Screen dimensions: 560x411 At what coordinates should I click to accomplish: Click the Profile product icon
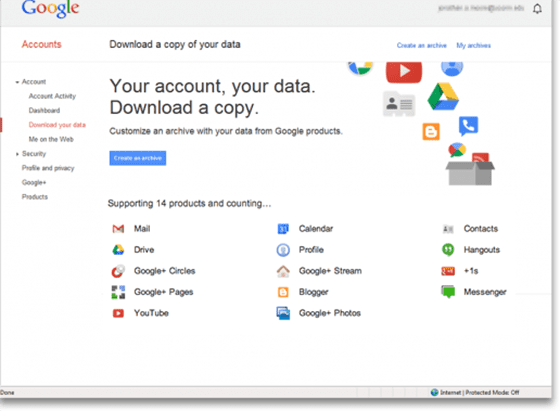click(x=283, y=250)
